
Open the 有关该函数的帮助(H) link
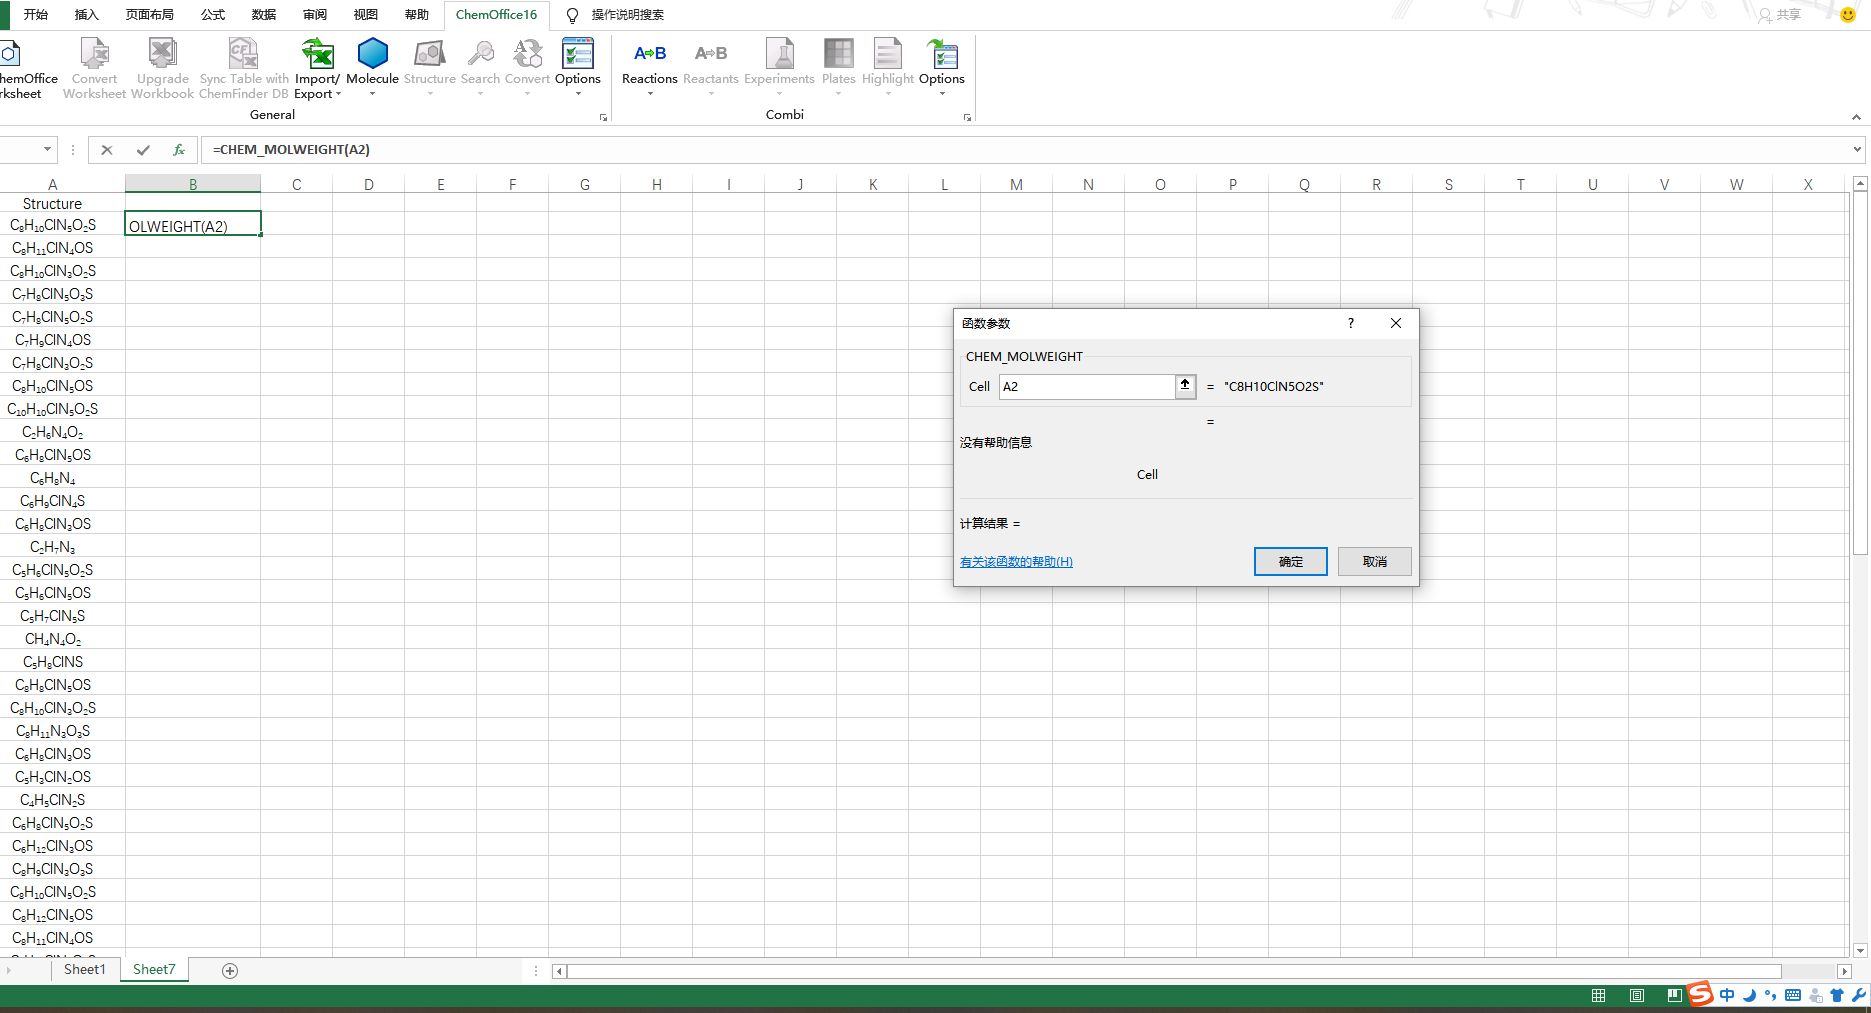1016,562
